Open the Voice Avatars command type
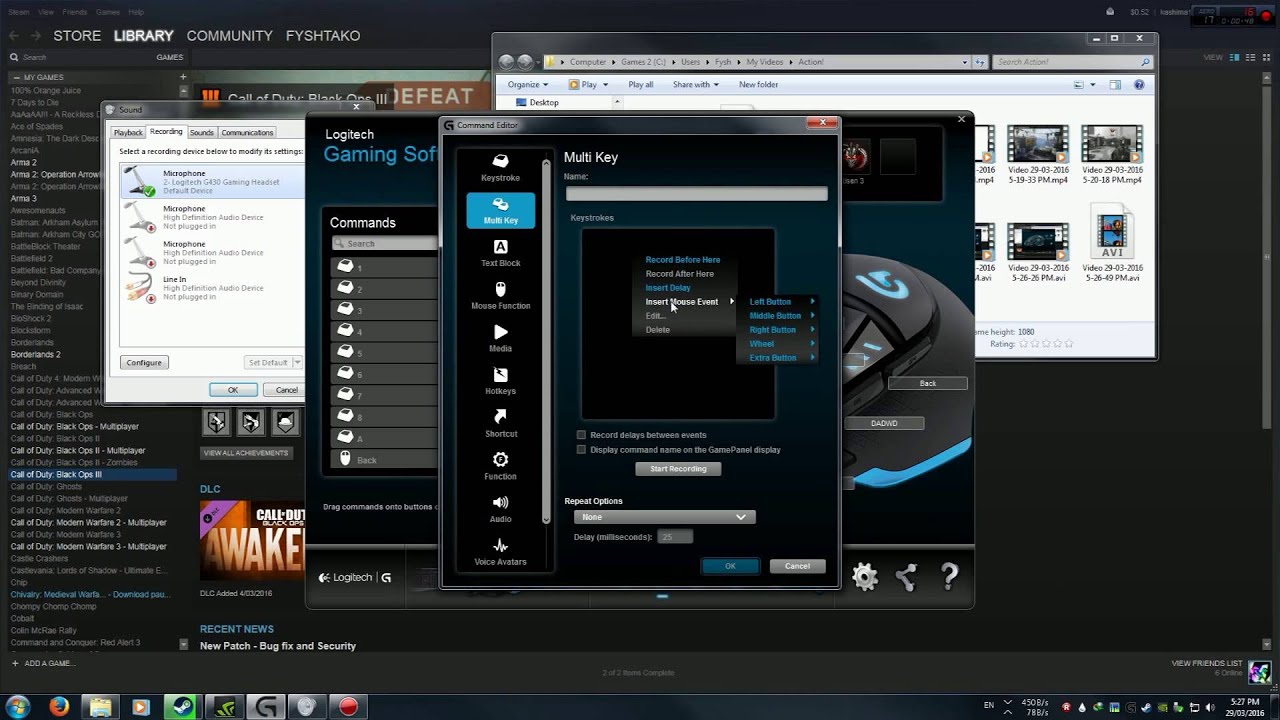Screen dimensions: 1280x720 tap(500, 552)
